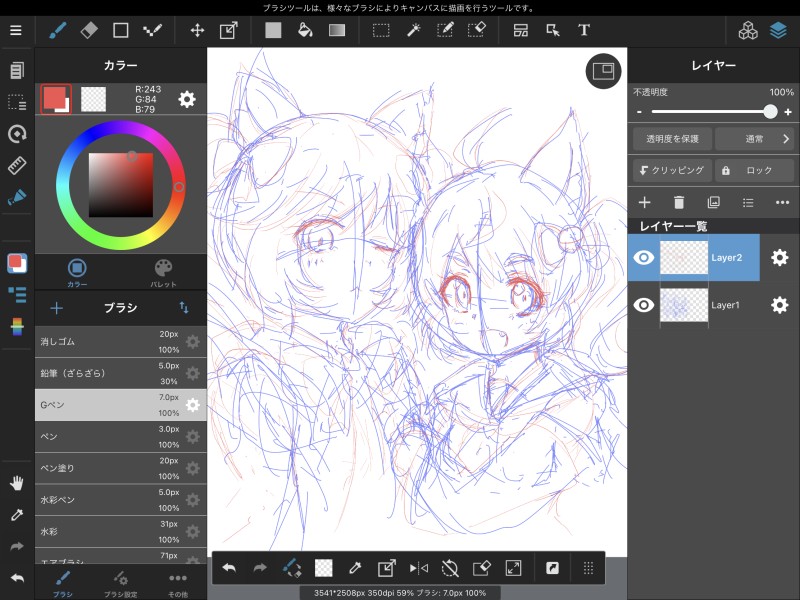Open the 通常 blend mode dropdown
Viewport: 800px width, 600px height.
click(754, 139)
